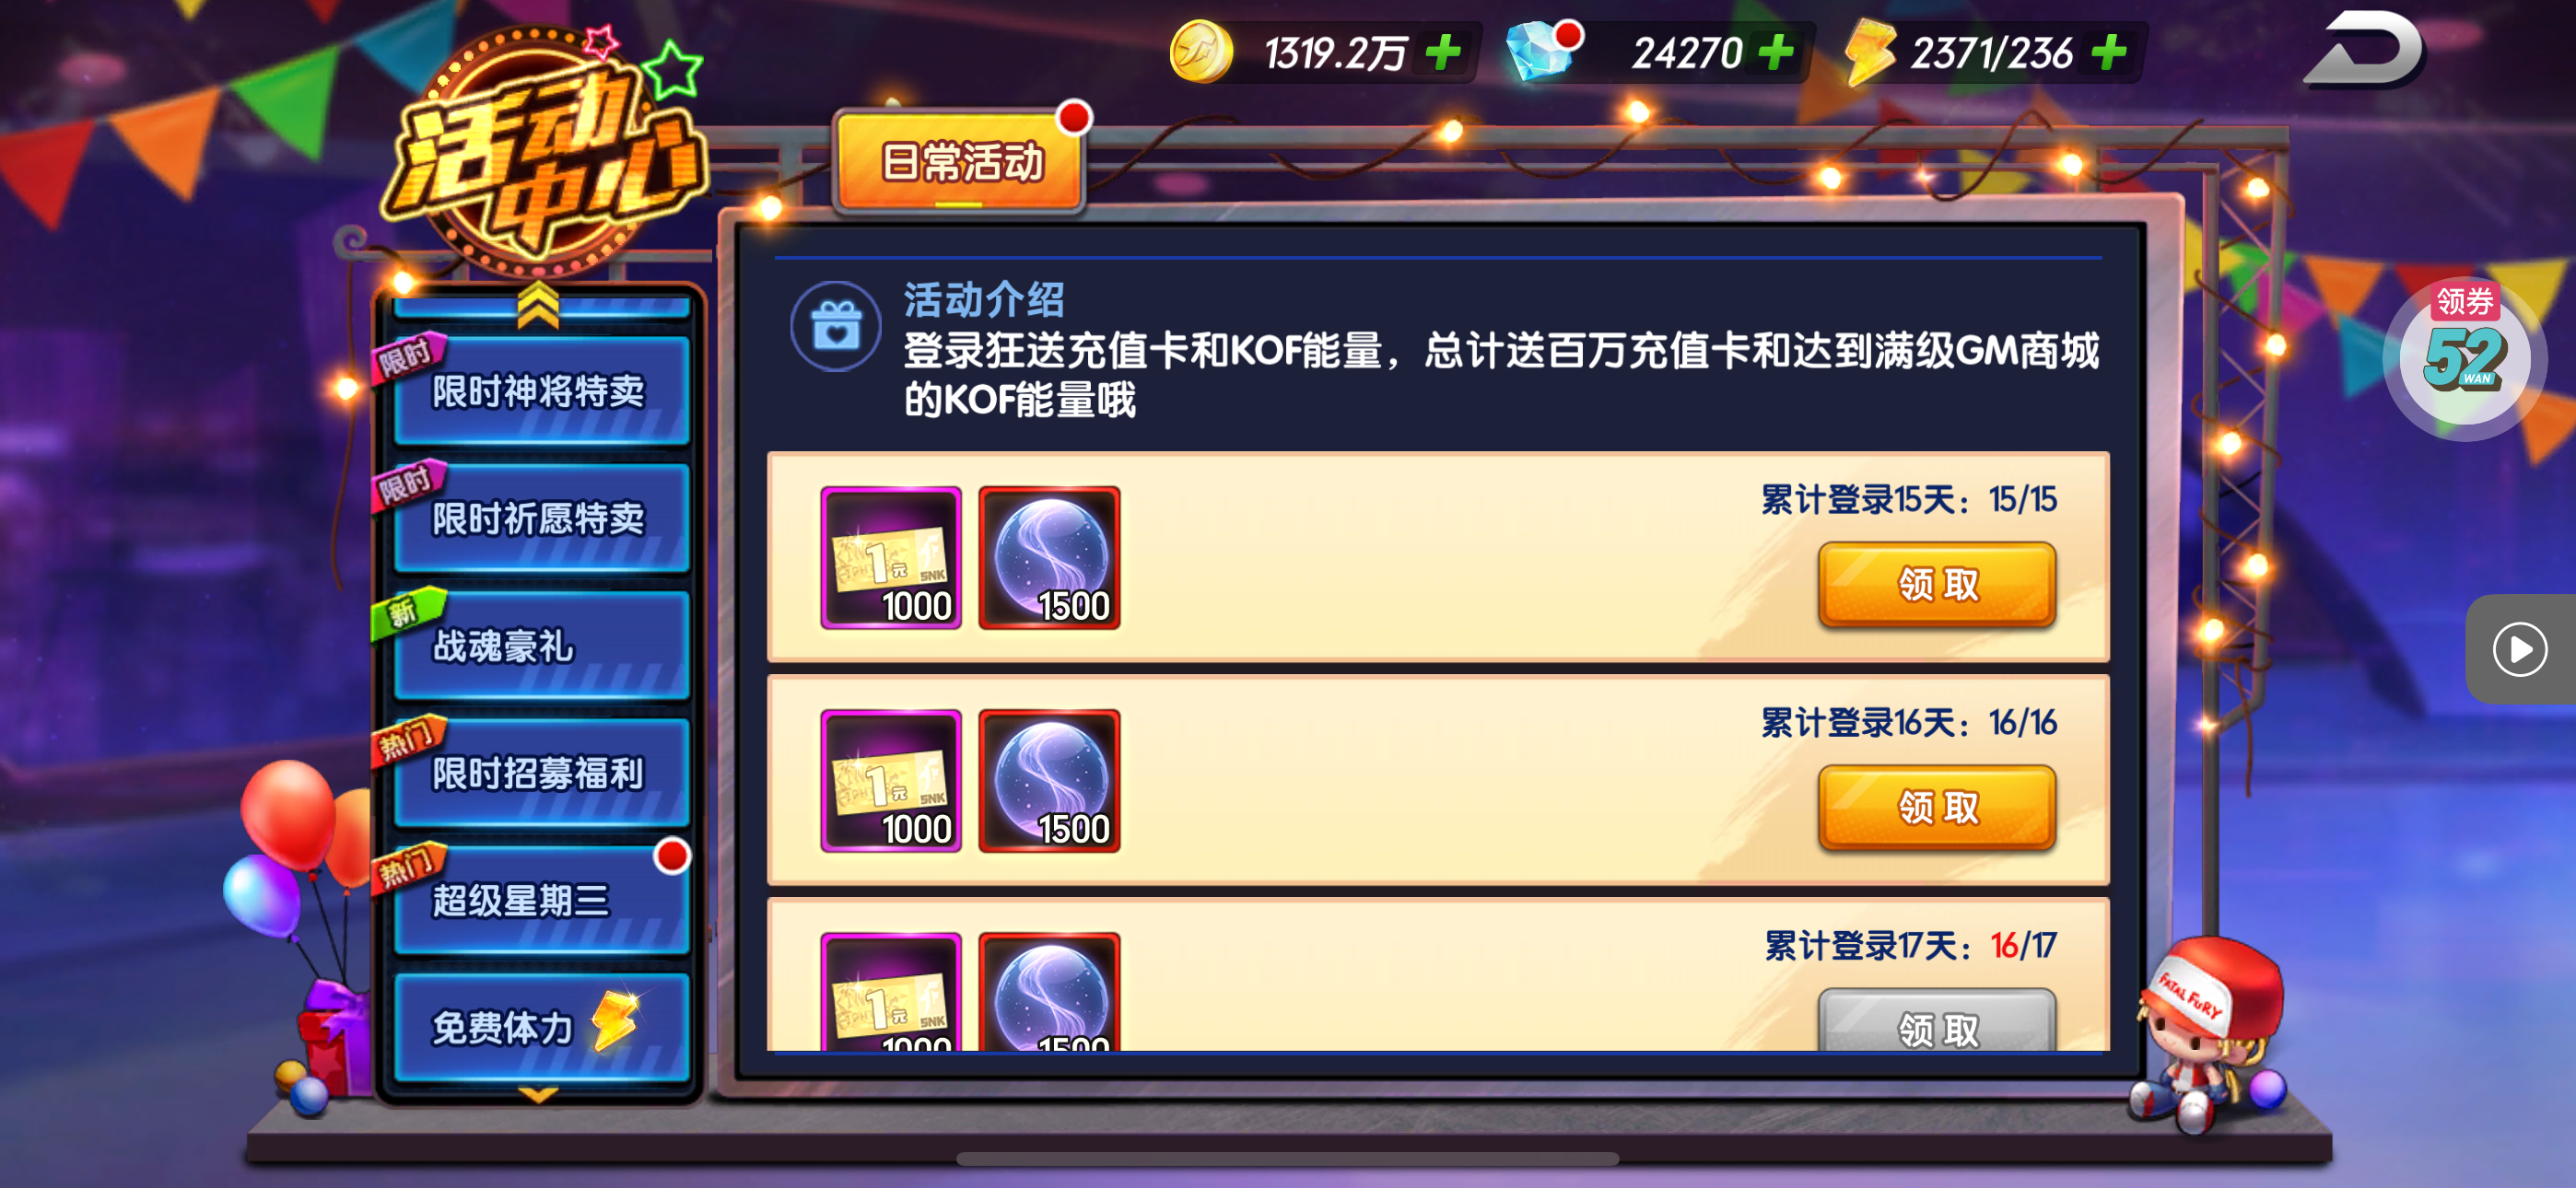Screen dimensions: 2576x1188
Task: Expand activity list upward with chevron
Action: point(538,304)
